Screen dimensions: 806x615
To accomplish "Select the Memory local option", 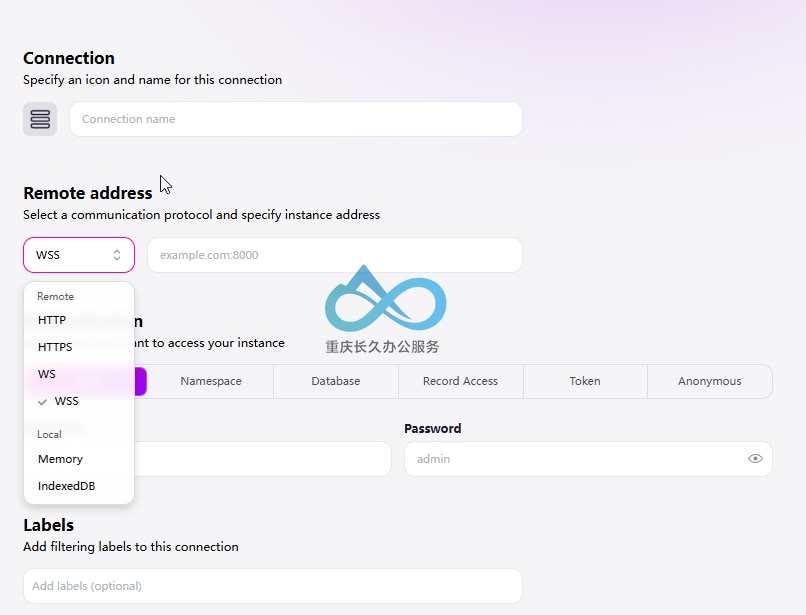I will click(x=79, y=459).
